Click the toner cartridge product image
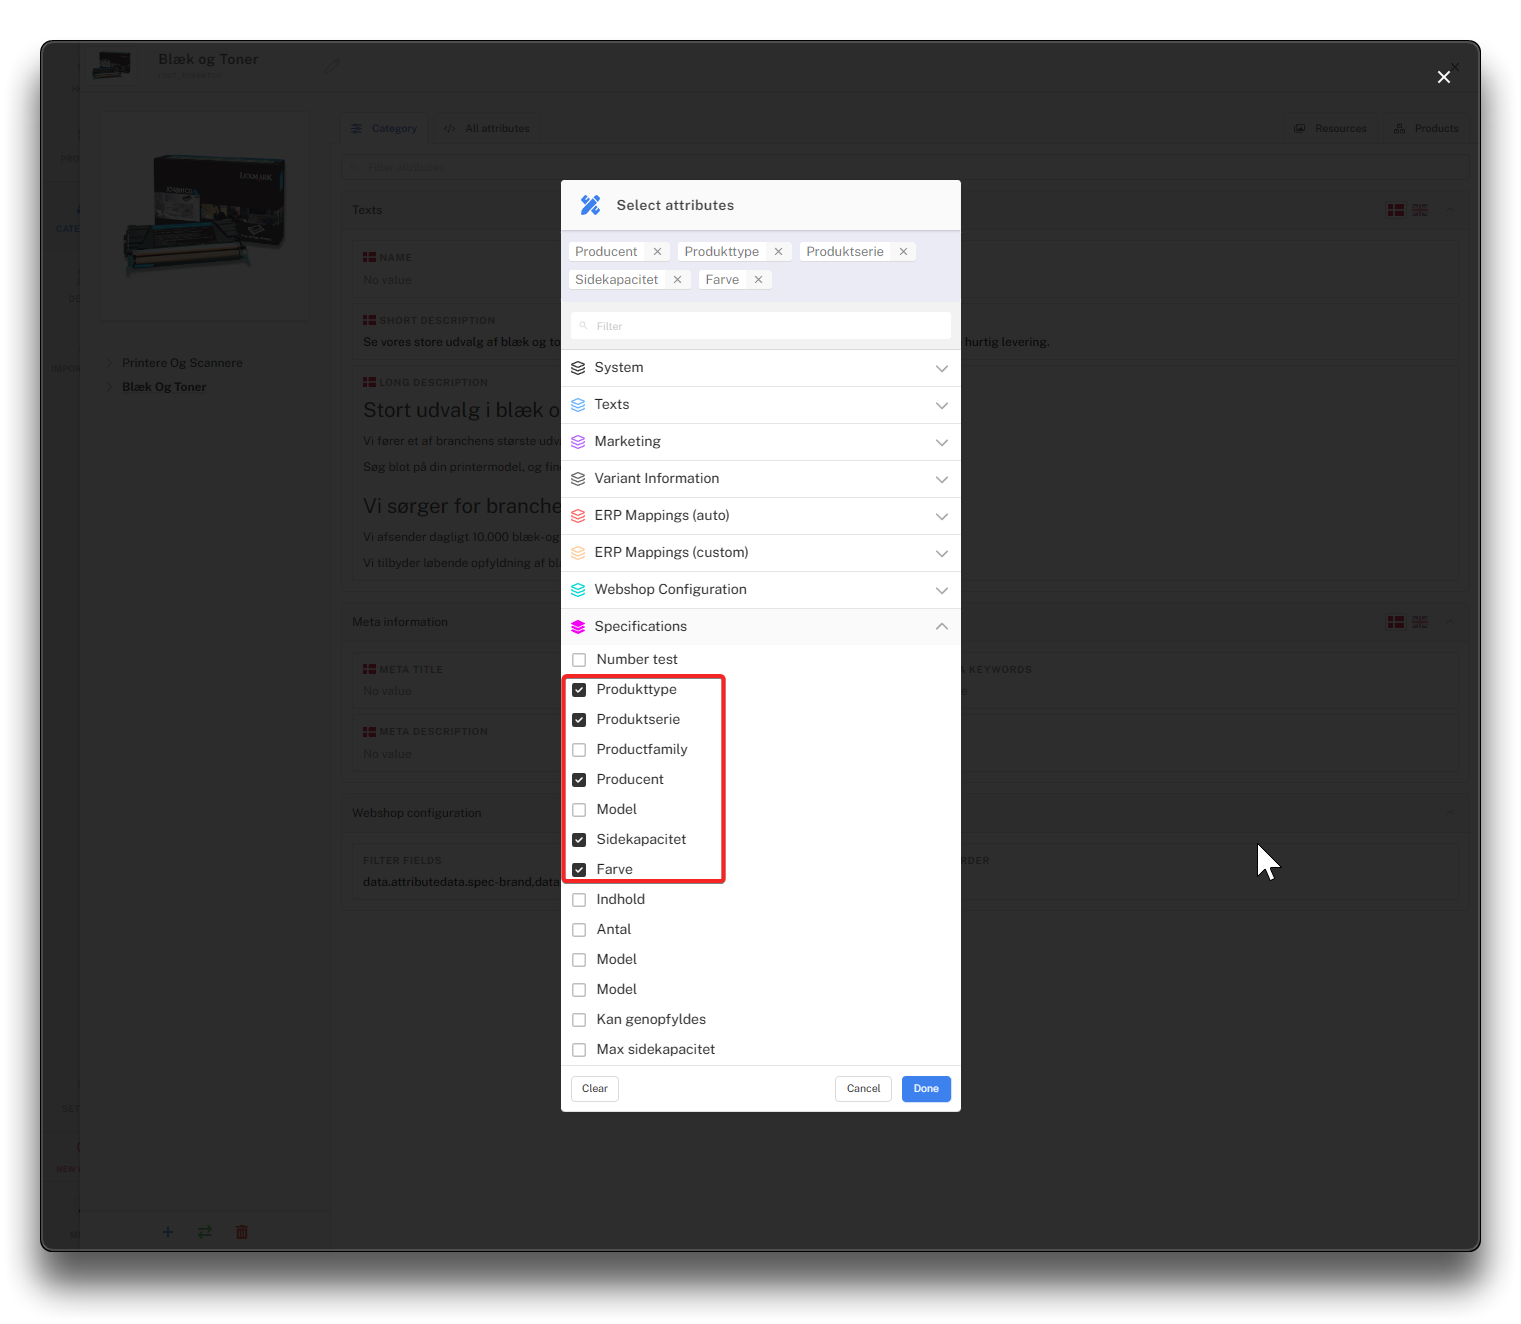The width and height of the screenshot is (1521, 1324). (205, 214)
